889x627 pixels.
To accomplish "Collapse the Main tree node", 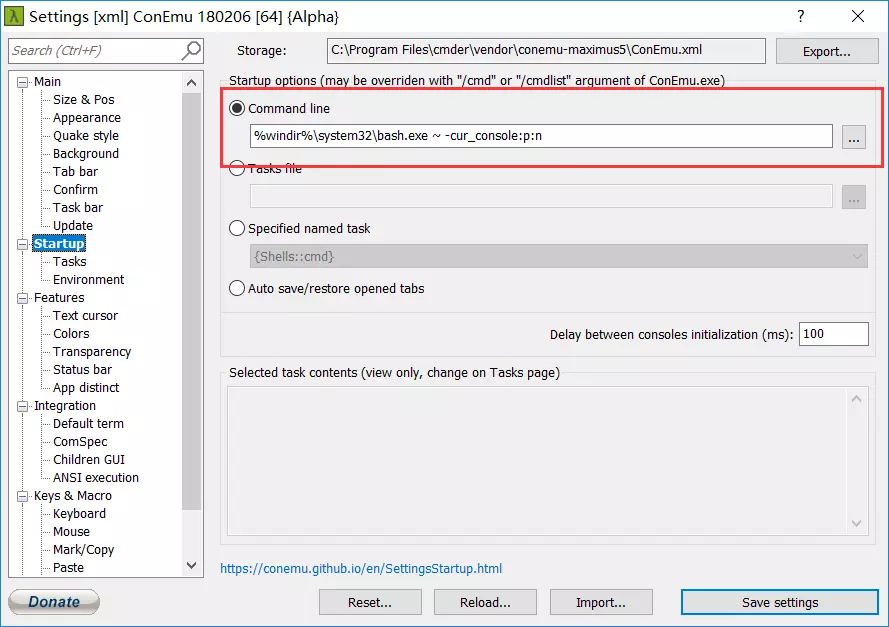I will click(22, 82).
